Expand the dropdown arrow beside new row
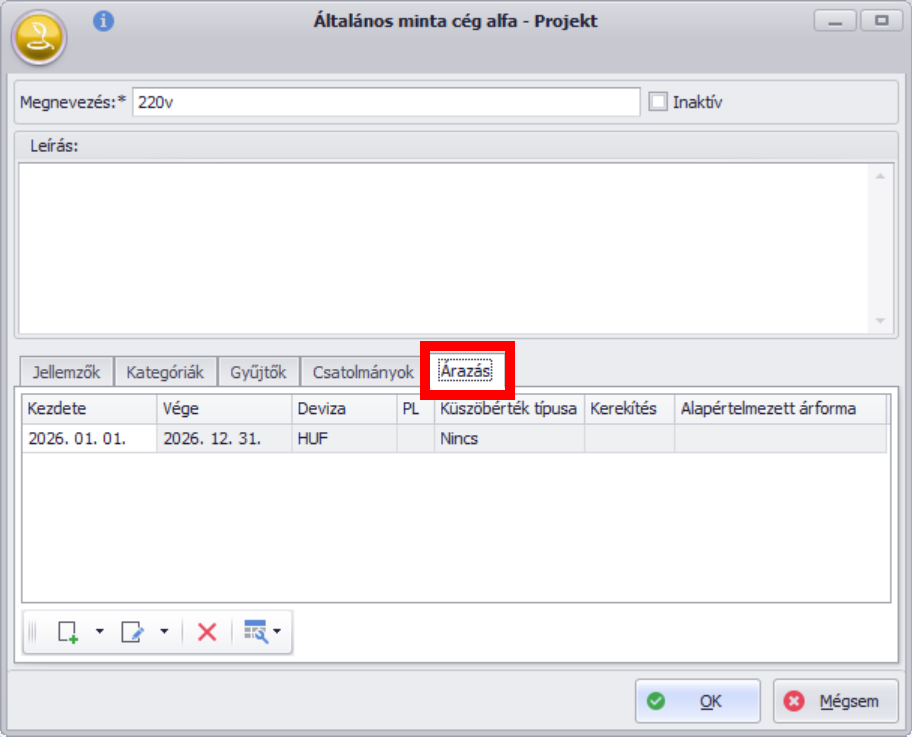 pos(99,632)
